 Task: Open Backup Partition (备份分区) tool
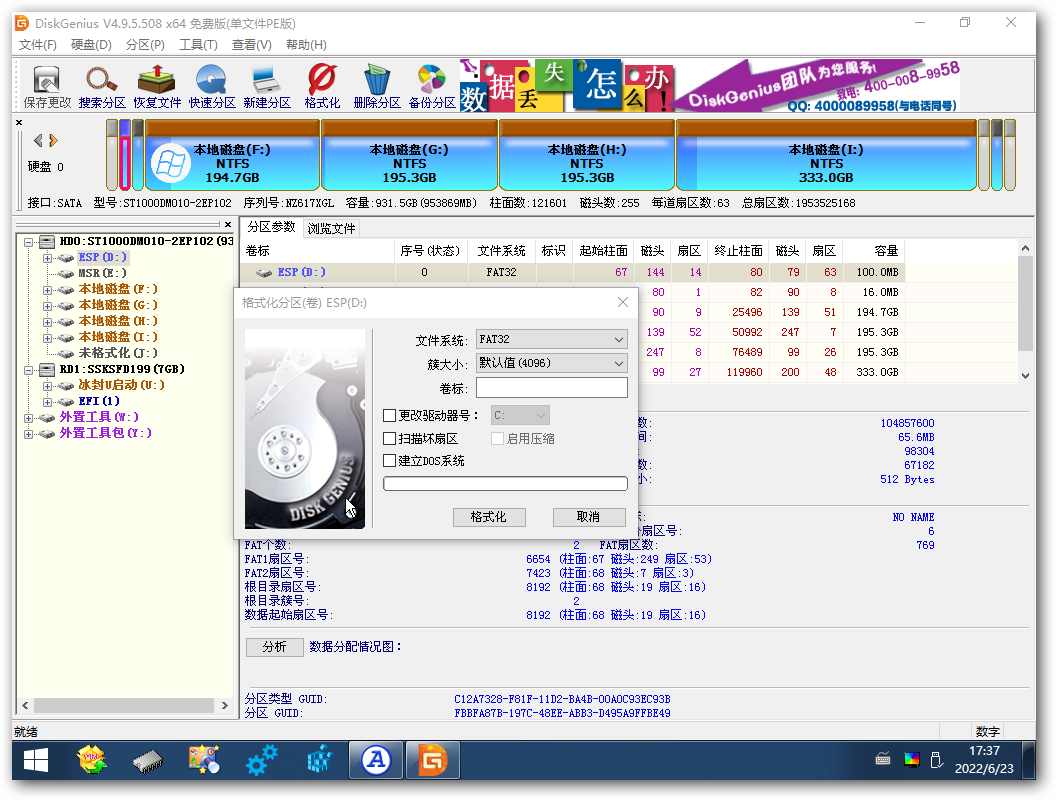tap(432, 87)
